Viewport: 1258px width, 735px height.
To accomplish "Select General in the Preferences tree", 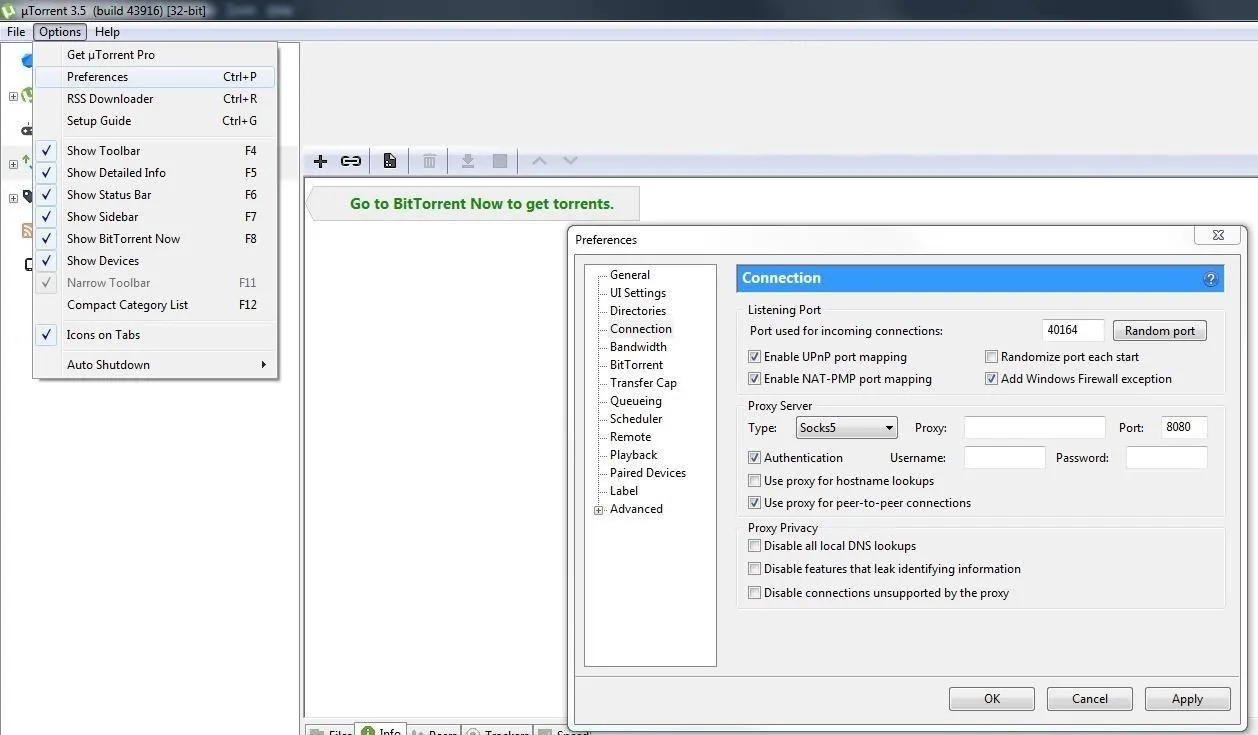I will 630,275.
